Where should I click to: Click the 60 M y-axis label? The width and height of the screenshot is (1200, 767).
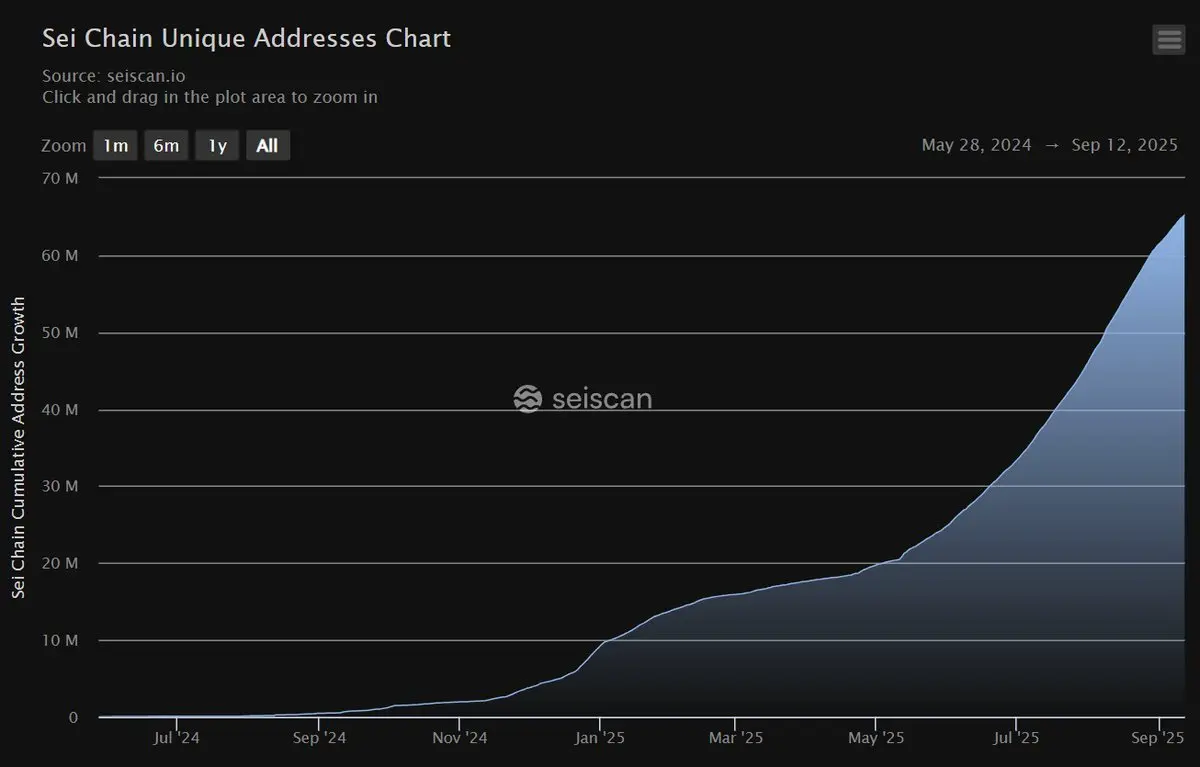point(62,256)
